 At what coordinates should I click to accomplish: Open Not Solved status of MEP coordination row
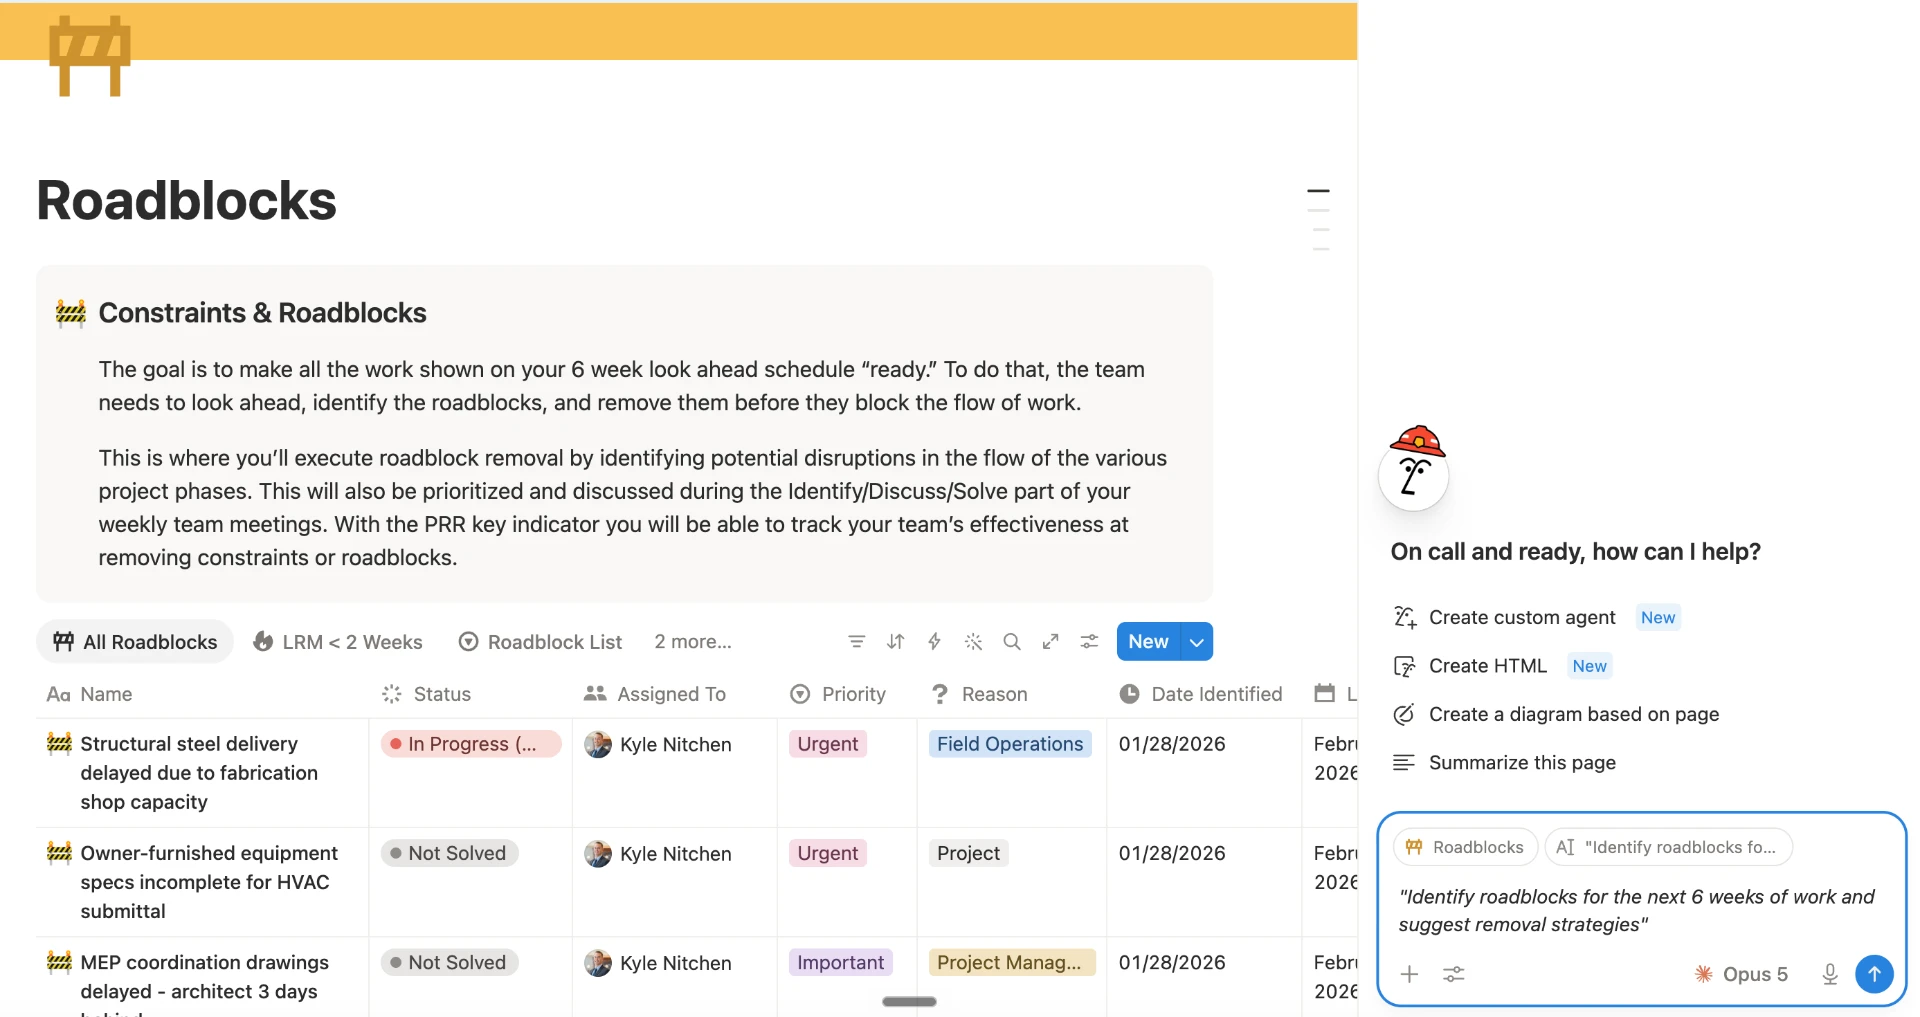point(449,962)
